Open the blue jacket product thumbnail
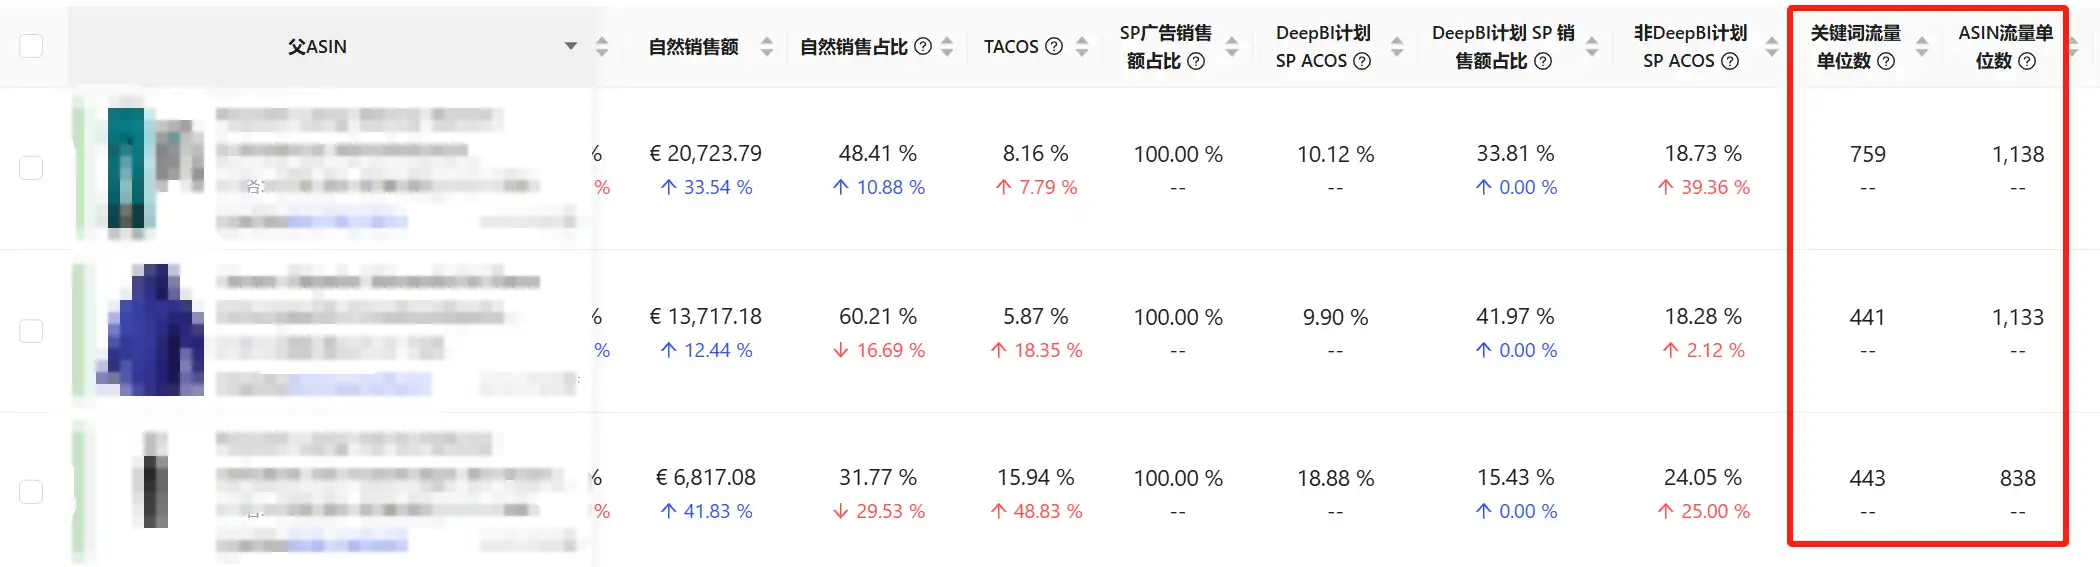The height and width of the screenshot is (567, 2100). pyautogui.click(x=150, y=330)
